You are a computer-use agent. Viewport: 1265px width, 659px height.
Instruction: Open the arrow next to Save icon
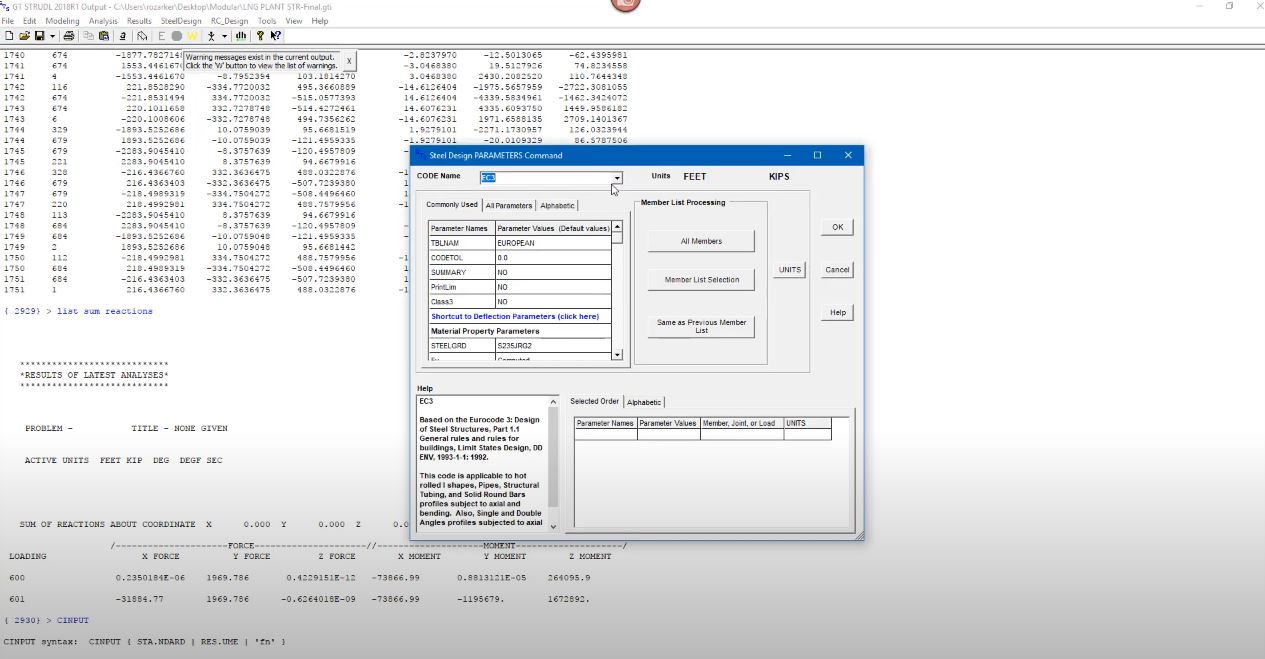click(52, 36)
